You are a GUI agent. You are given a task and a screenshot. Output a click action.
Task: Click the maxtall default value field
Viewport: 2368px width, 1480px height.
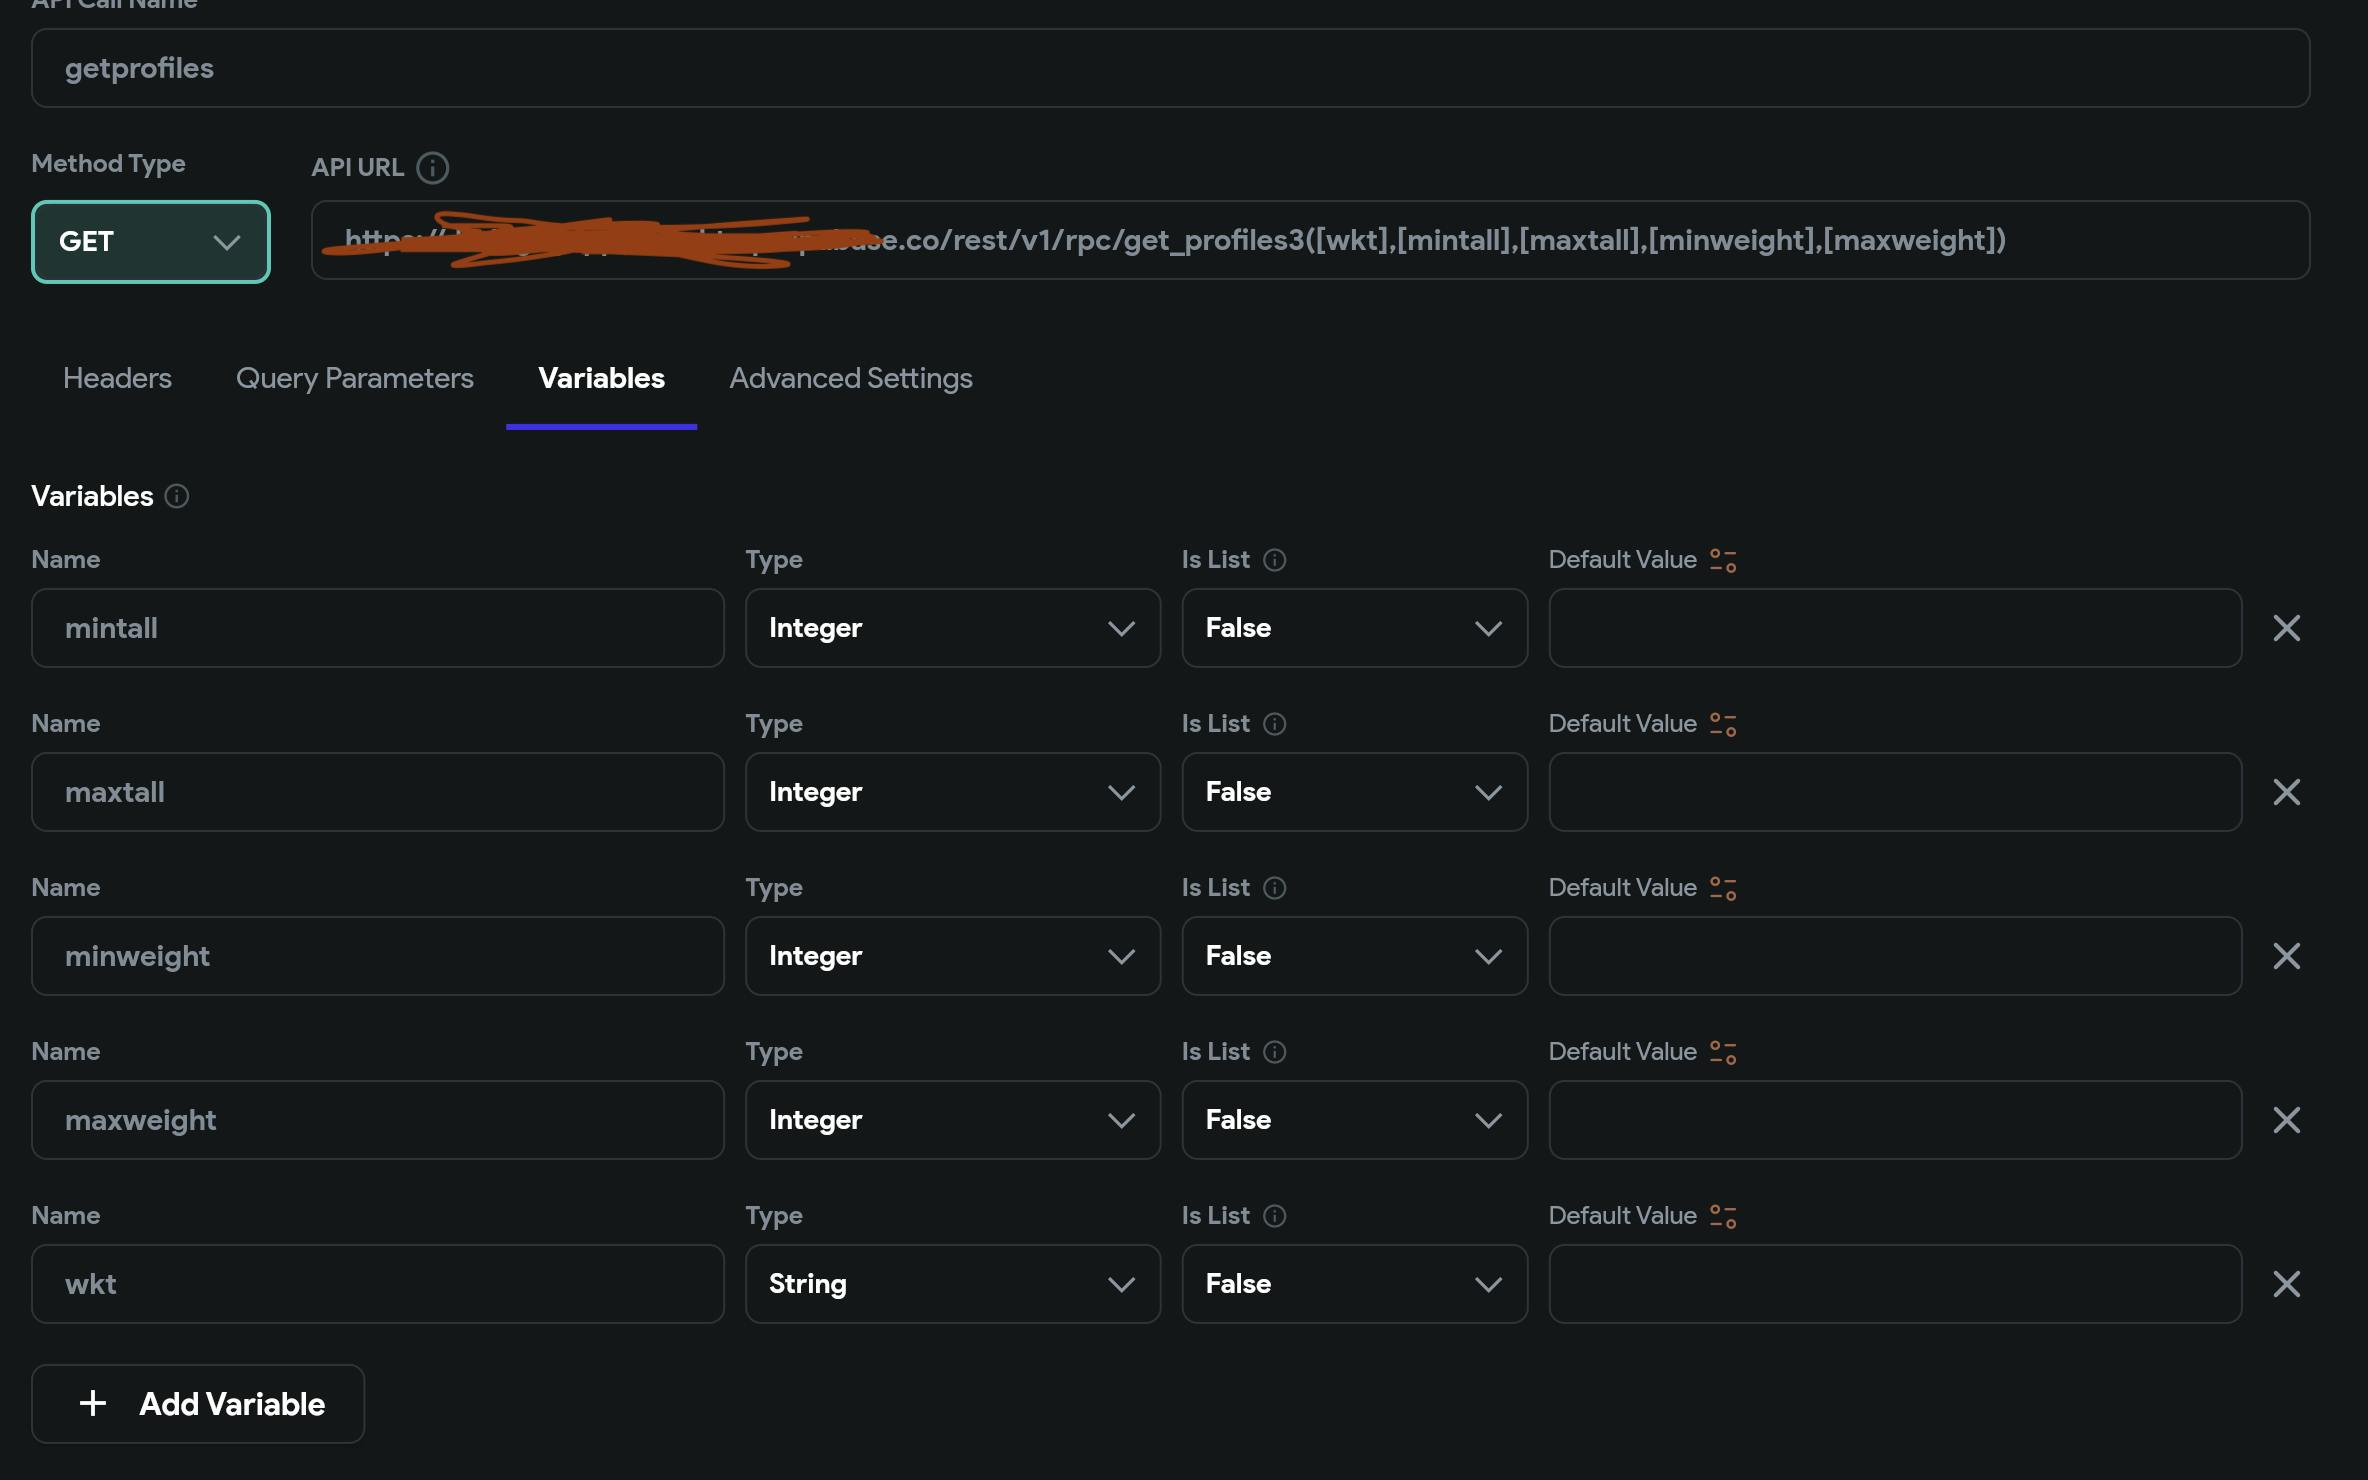(1894, 792)
